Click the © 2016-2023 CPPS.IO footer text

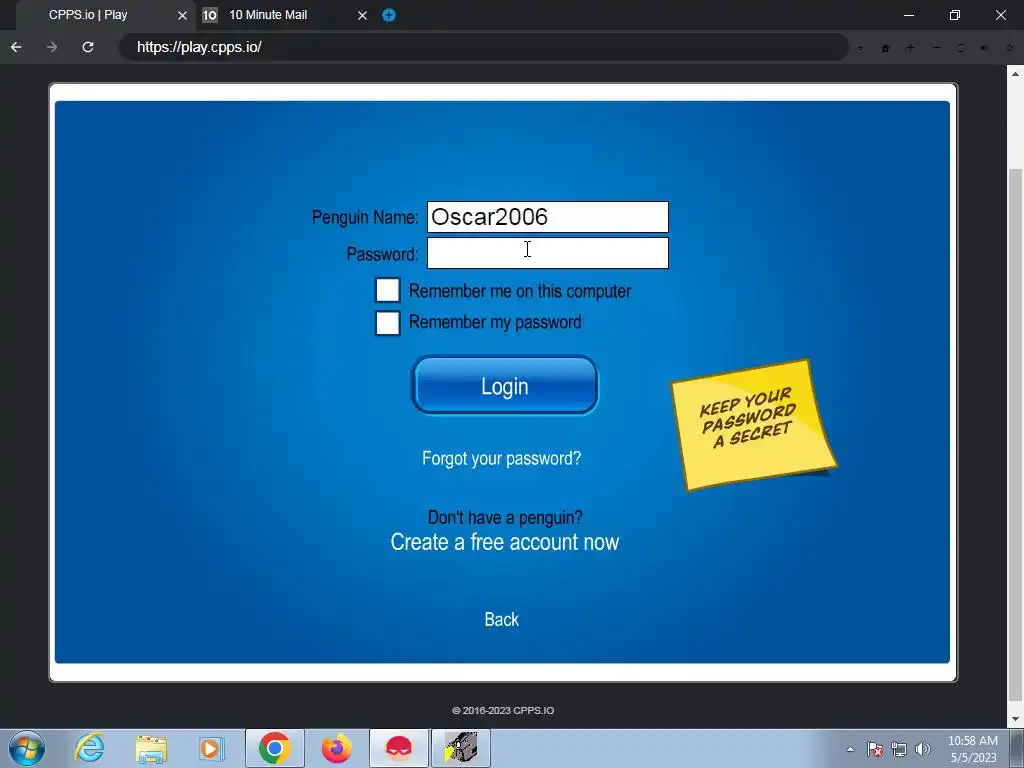[503, 711]
